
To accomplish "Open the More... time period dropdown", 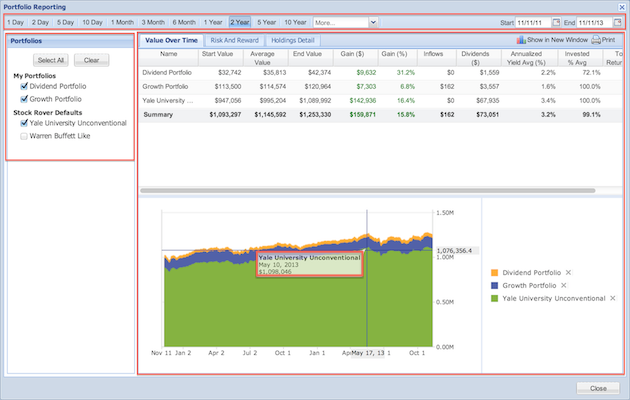I will point(373,21).
